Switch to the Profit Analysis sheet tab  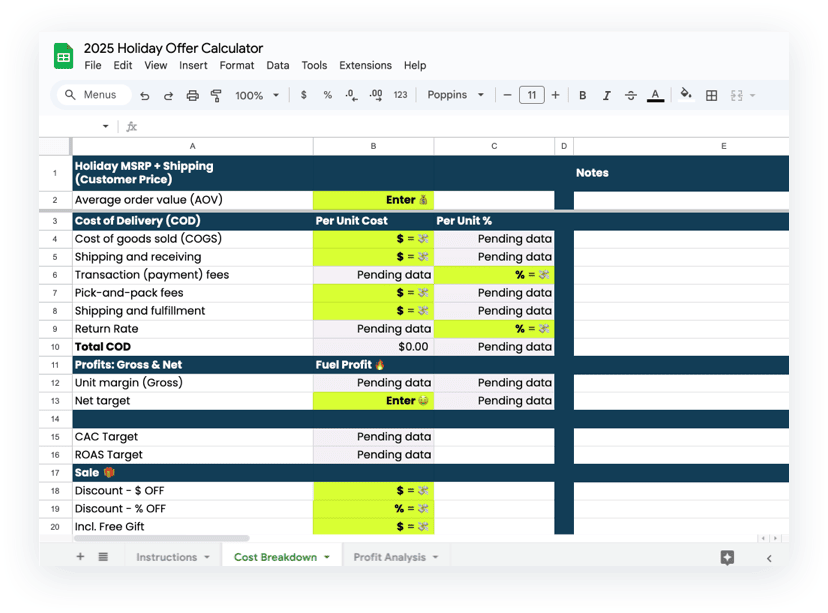389,557
